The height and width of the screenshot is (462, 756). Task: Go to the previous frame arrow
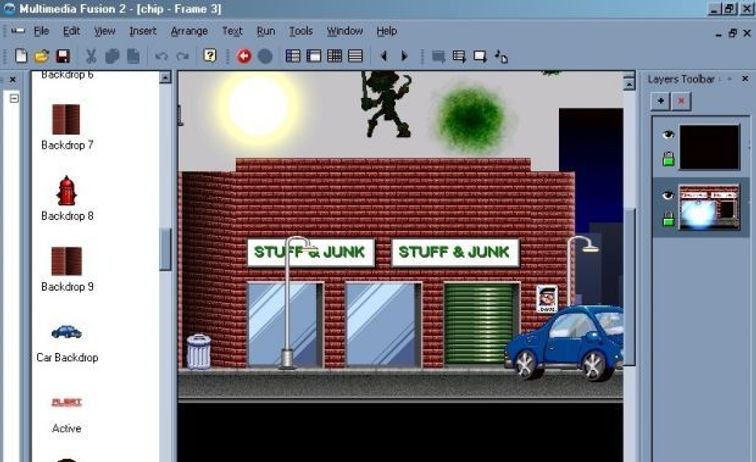pos(384,56)
